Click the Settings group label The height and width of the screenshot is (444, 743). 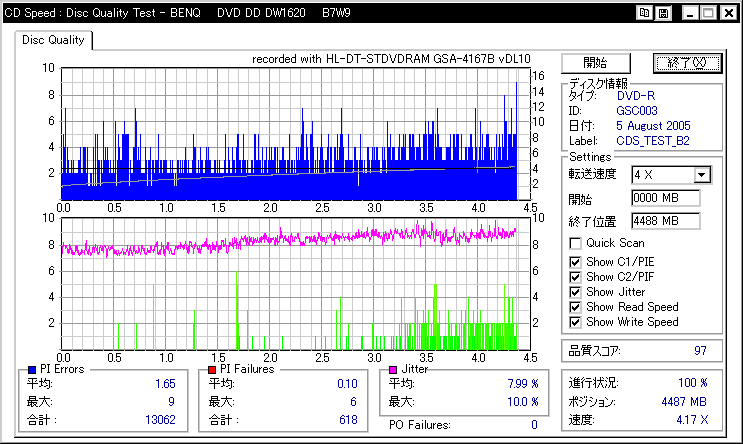point(590,157)
